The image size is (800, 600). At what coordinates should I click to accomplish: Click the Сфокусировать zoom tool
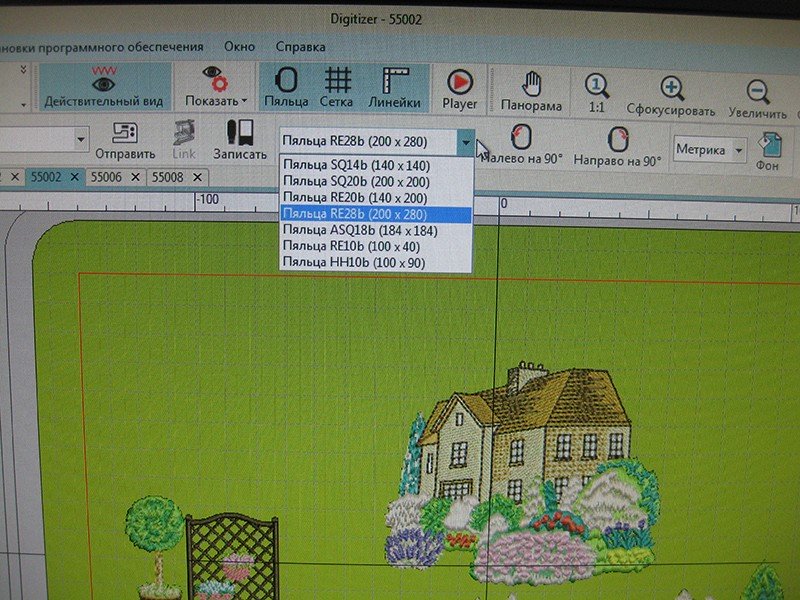point(671,96)
